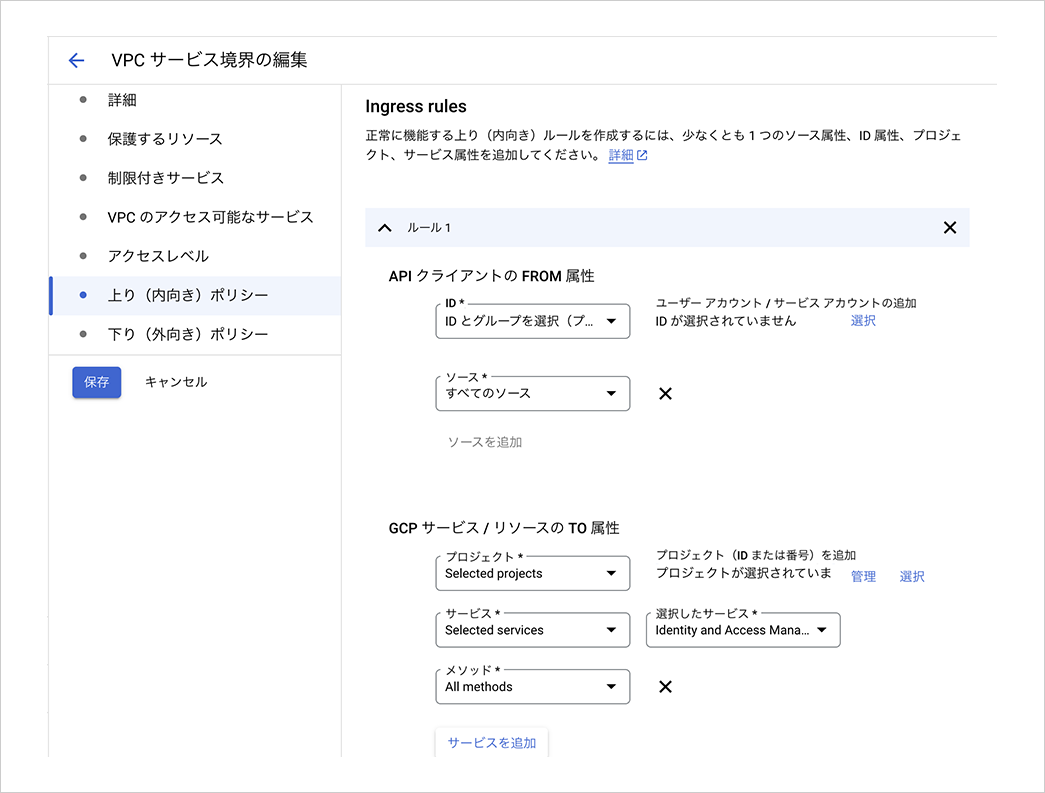Click the ルール 1 header label
1045x793 pixels.
429,228
